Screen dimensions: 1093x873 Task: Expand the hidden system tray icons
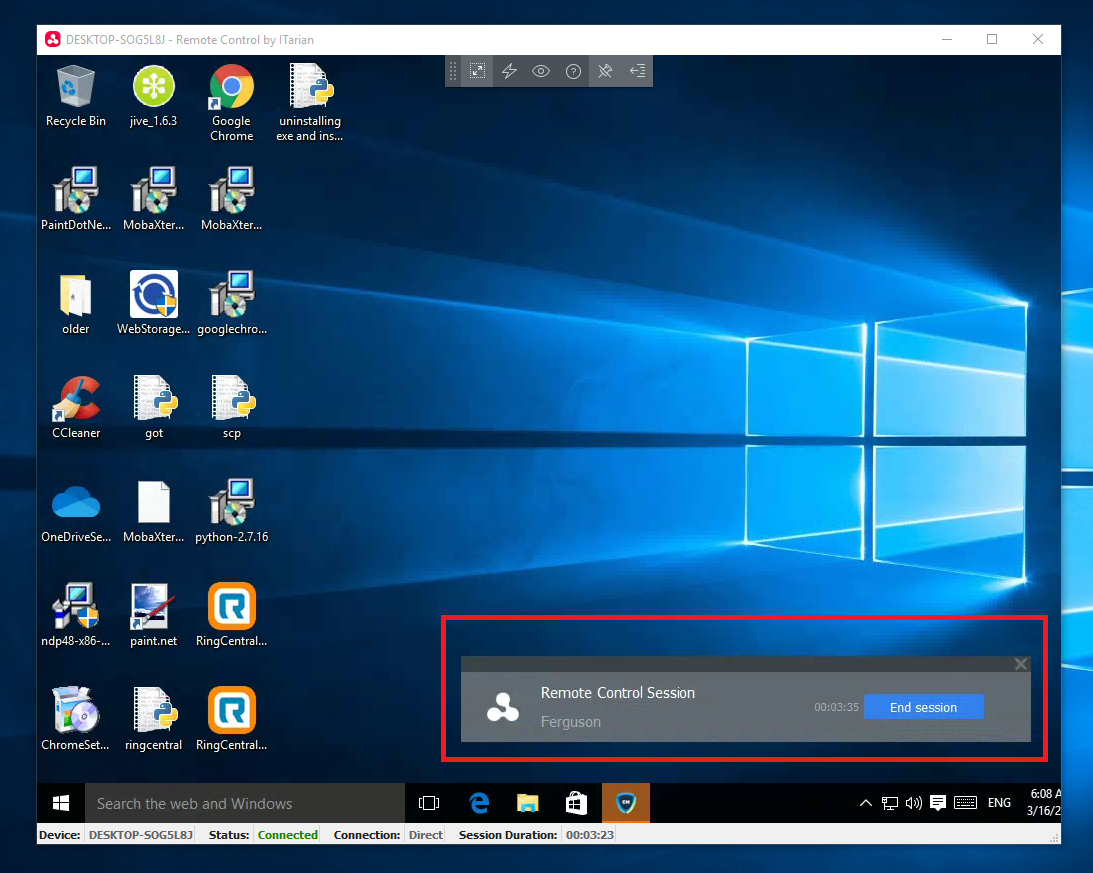point(865,803)
